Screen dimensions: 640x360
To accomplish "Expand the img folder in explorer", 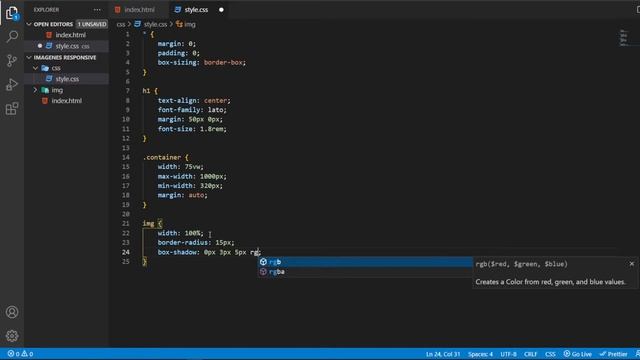I will [36, 90].
